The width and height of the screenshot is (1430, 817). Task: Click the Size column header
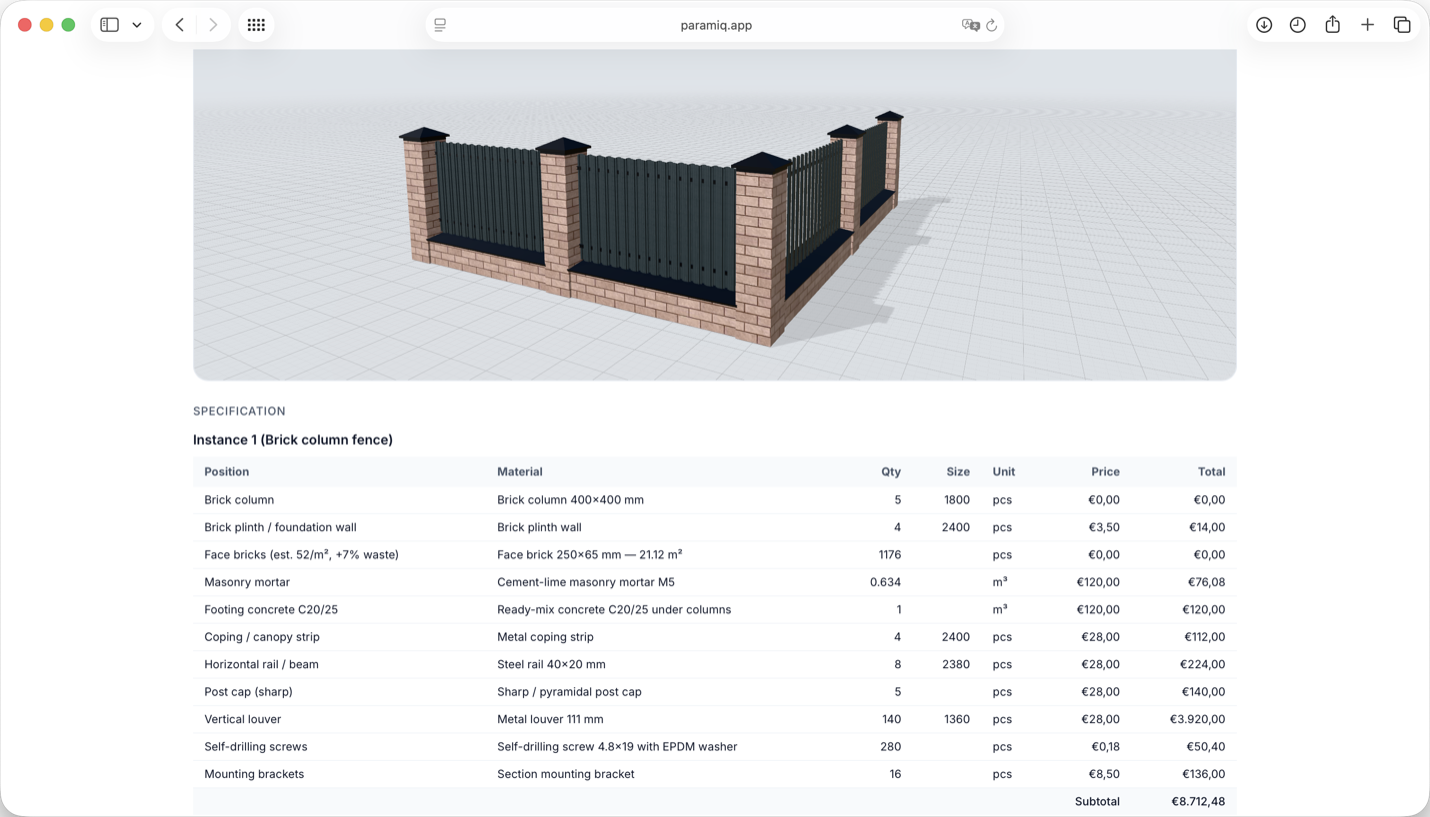point(958,472)
